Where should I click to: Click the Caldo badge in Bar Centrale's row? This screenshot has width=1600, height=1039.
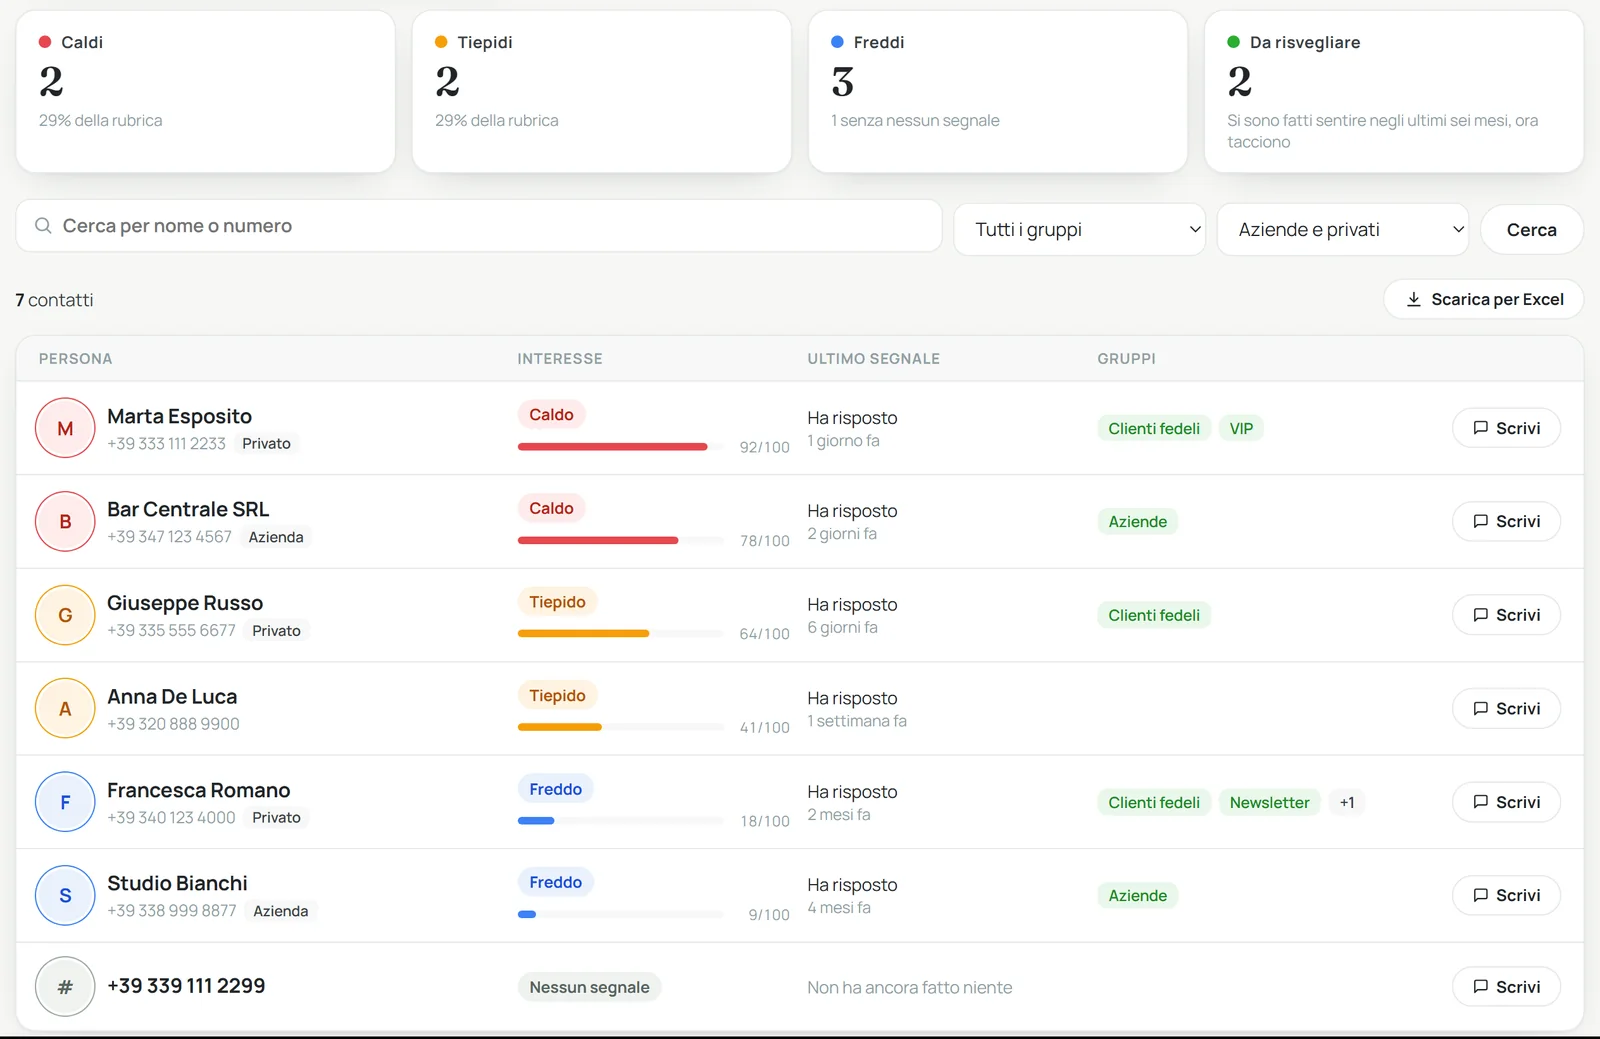point(551,509)
